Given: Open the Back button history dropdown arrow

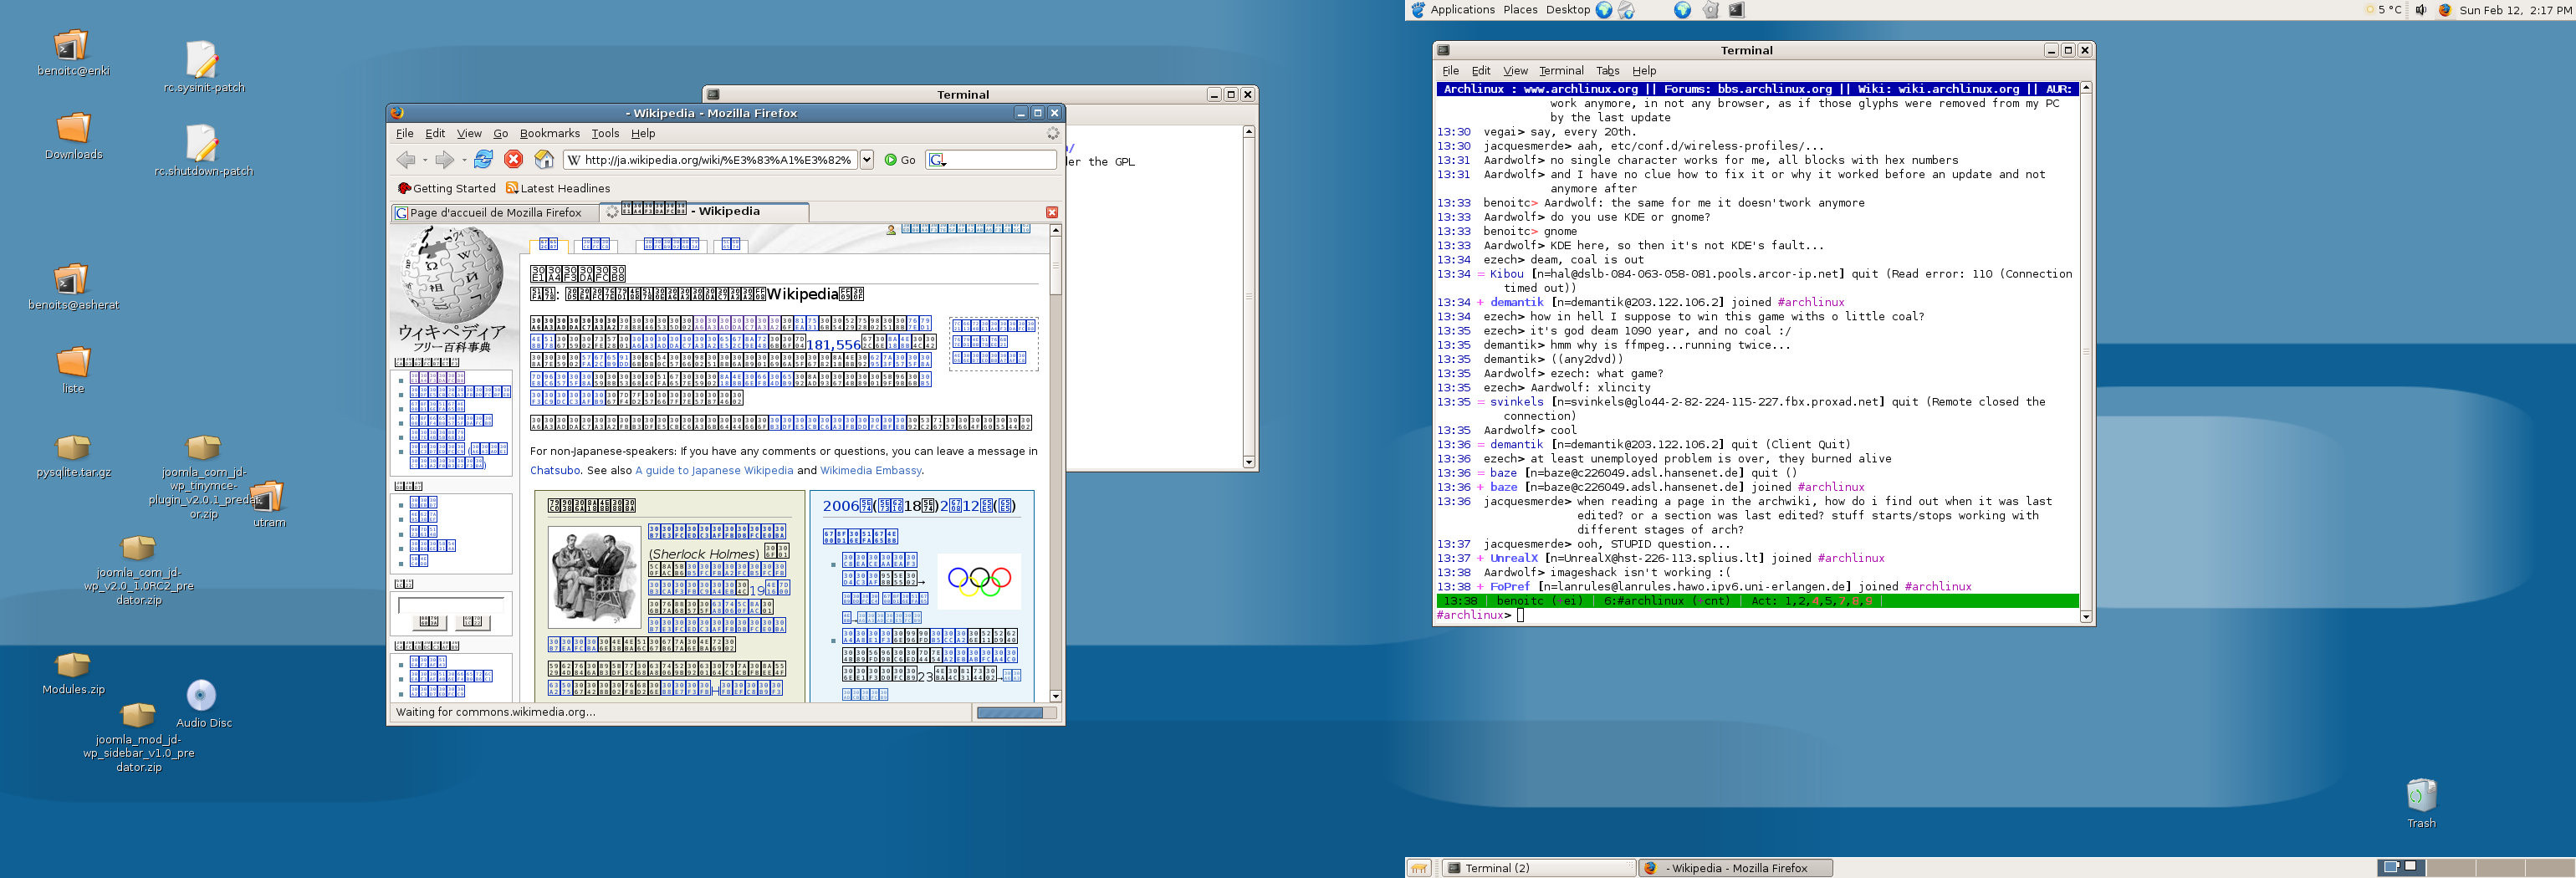Looking at the screenshot, I should click(x=425, y=160).
